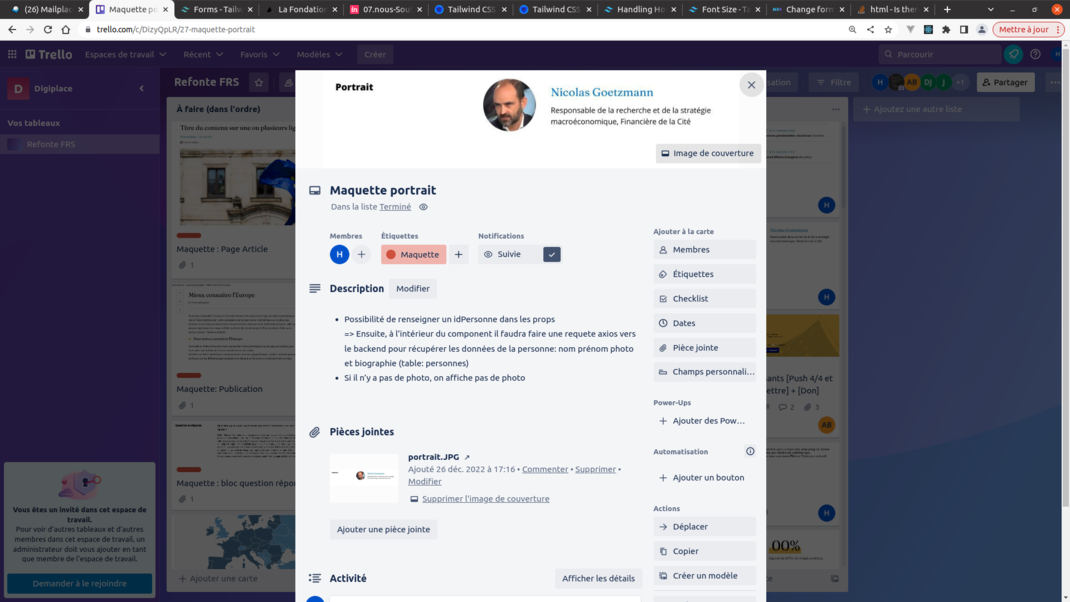Image resolution: width=1070 pixels, height=602 pixels.
Task: Add a label with plus icon
Action: pos(459,254)
